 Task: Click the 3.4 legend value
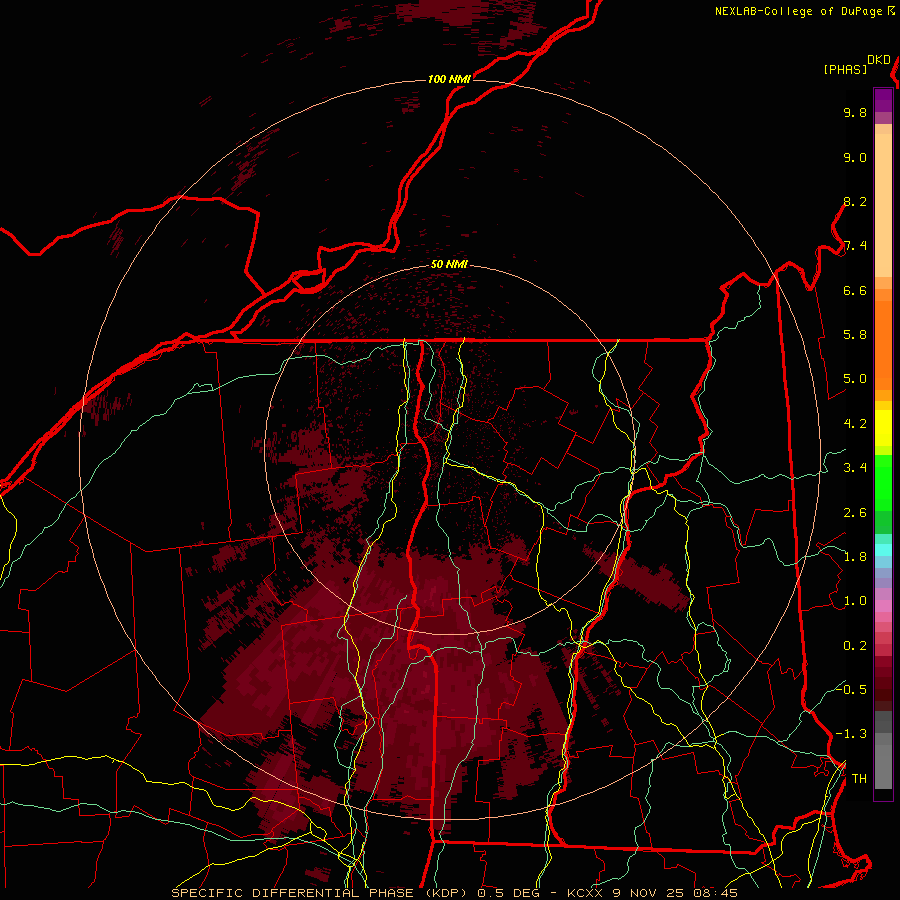pos(855,468)
